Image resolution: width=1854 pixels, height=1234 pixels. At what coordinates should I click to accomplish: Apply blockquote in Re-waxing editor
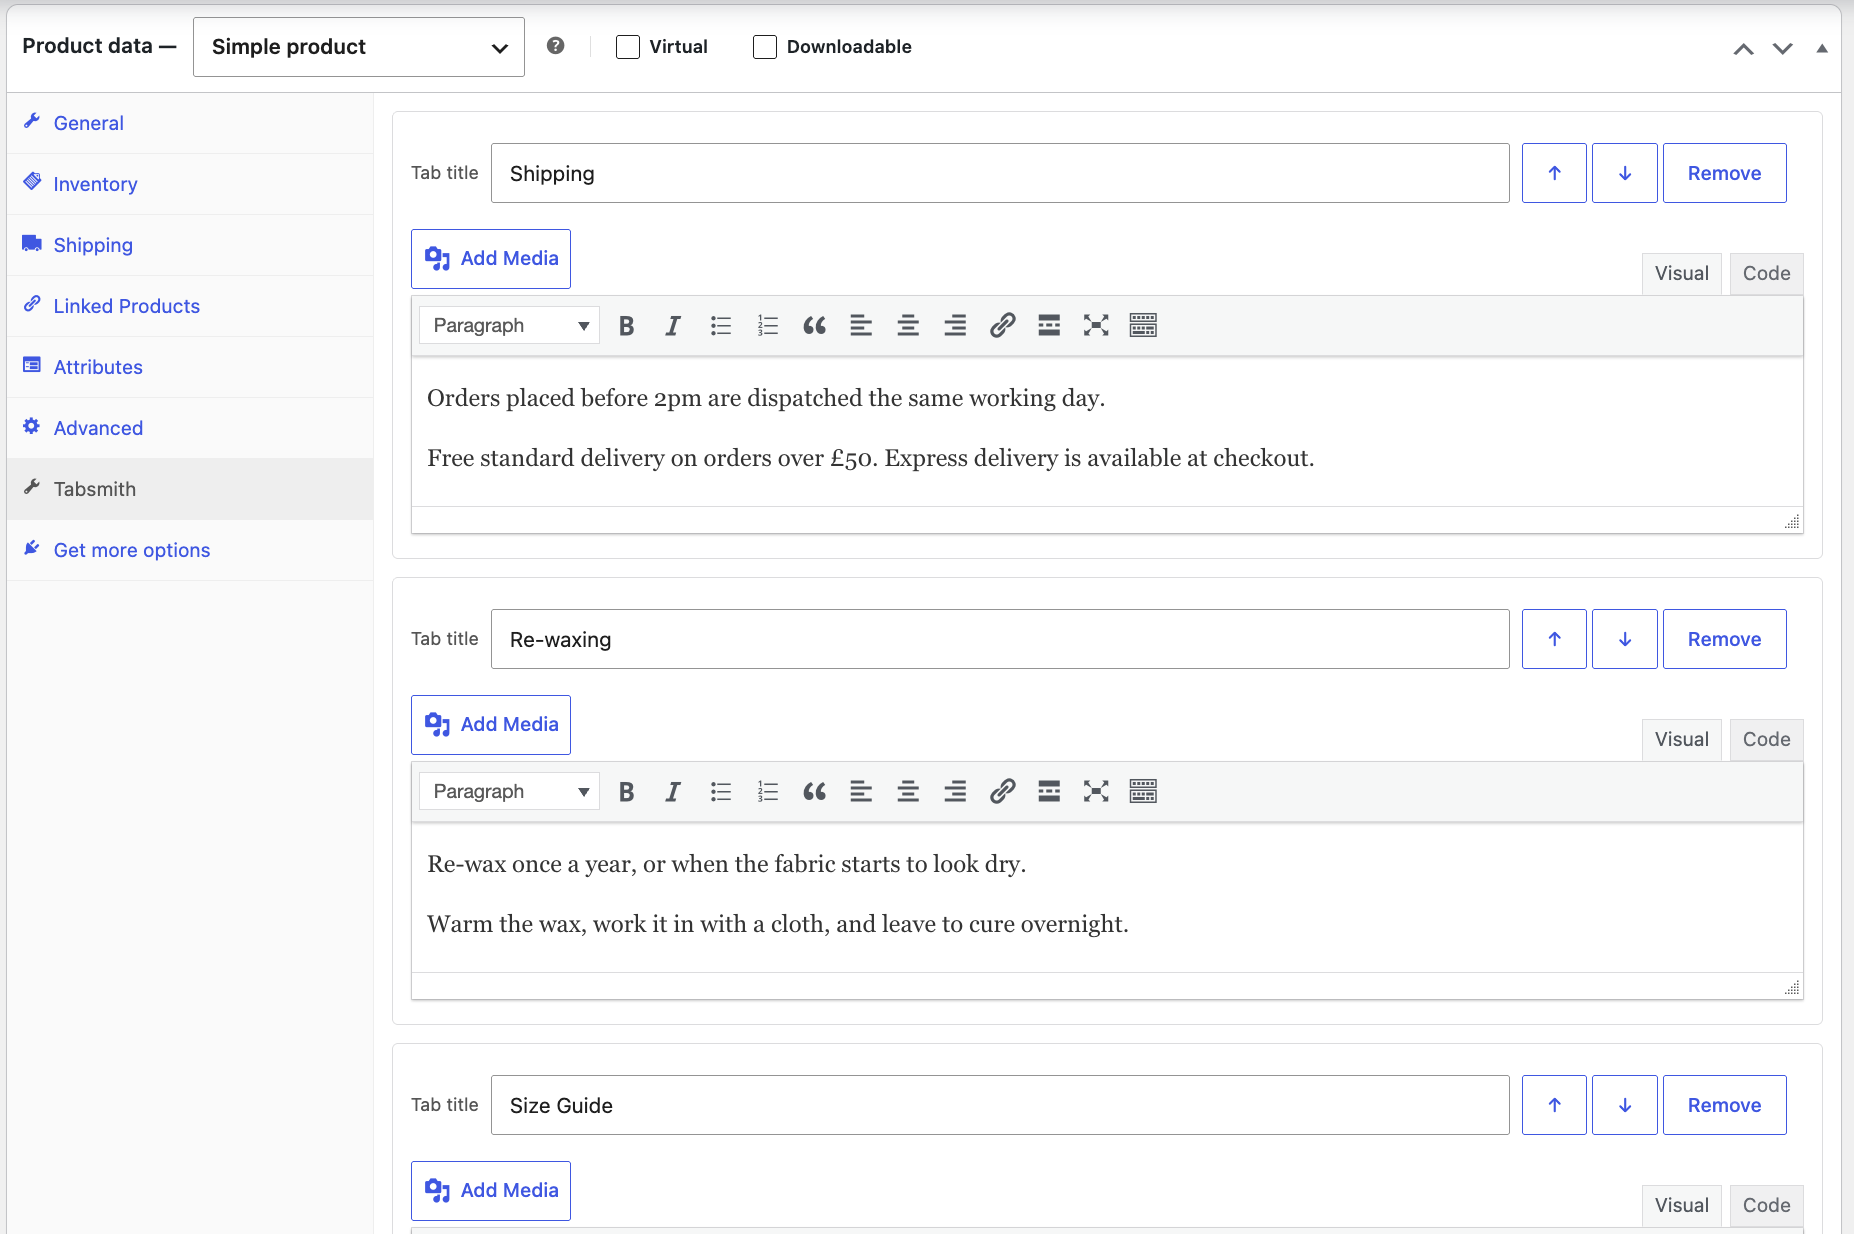(814, 792)
